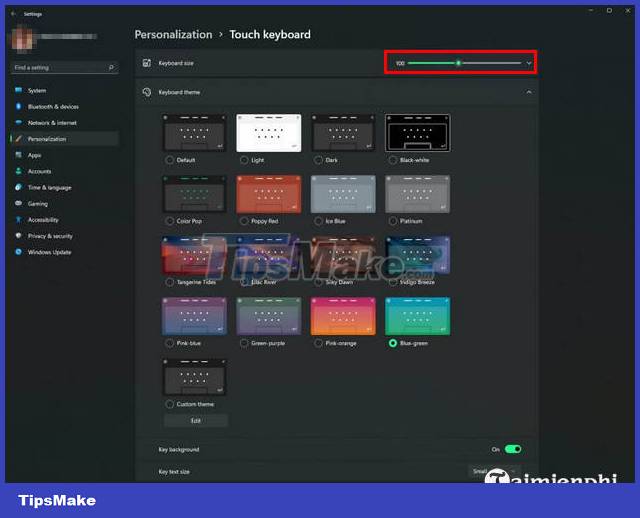The height and width of the screenshot is (518, 640).
Task: Open Windows Update settings
Action: click(x=65, y=252)
